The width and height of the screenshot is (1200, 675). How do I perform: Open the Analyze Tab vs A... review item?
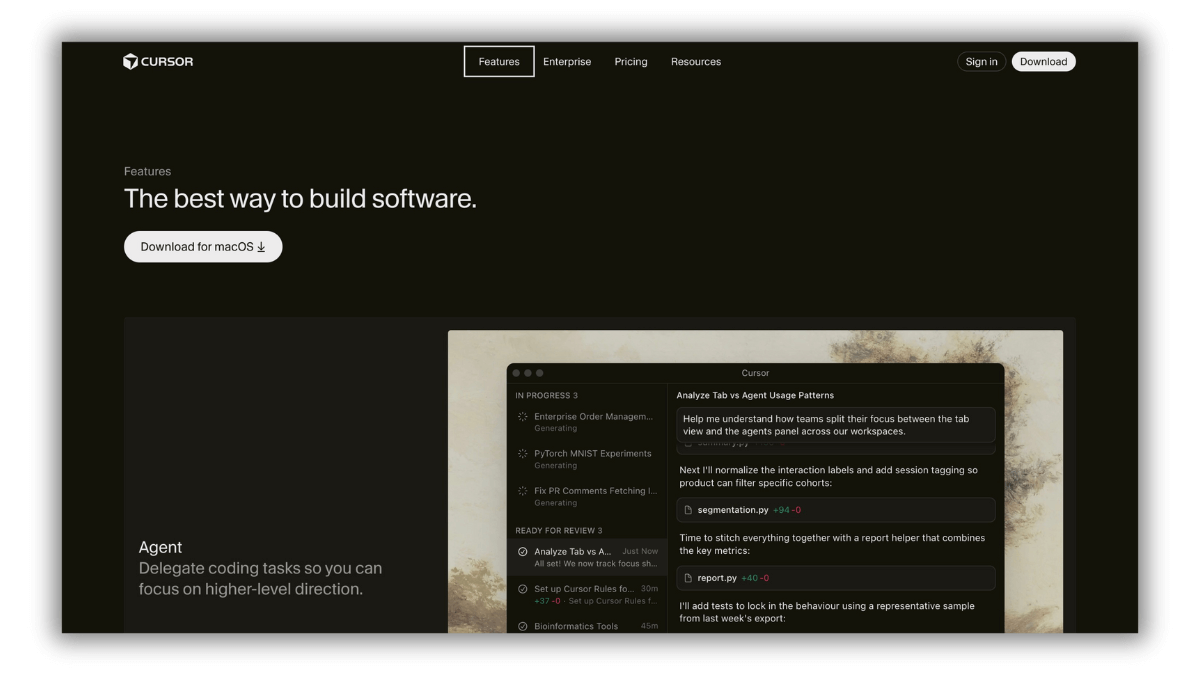587,557
